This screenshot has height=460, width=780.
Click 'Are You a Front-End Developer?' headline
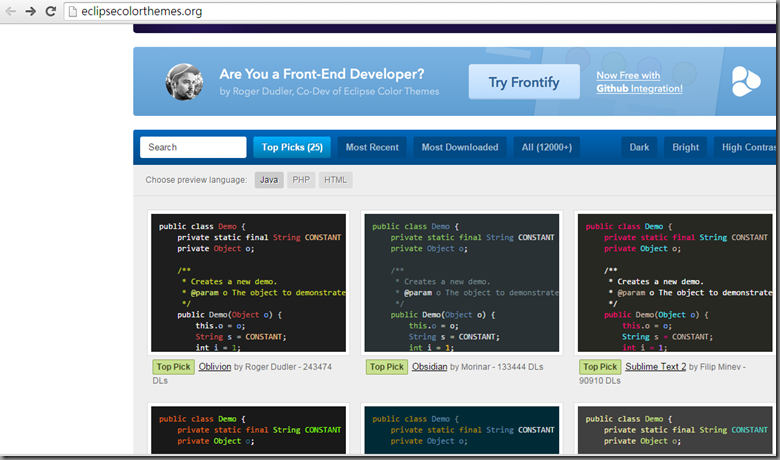coord(322,74)
